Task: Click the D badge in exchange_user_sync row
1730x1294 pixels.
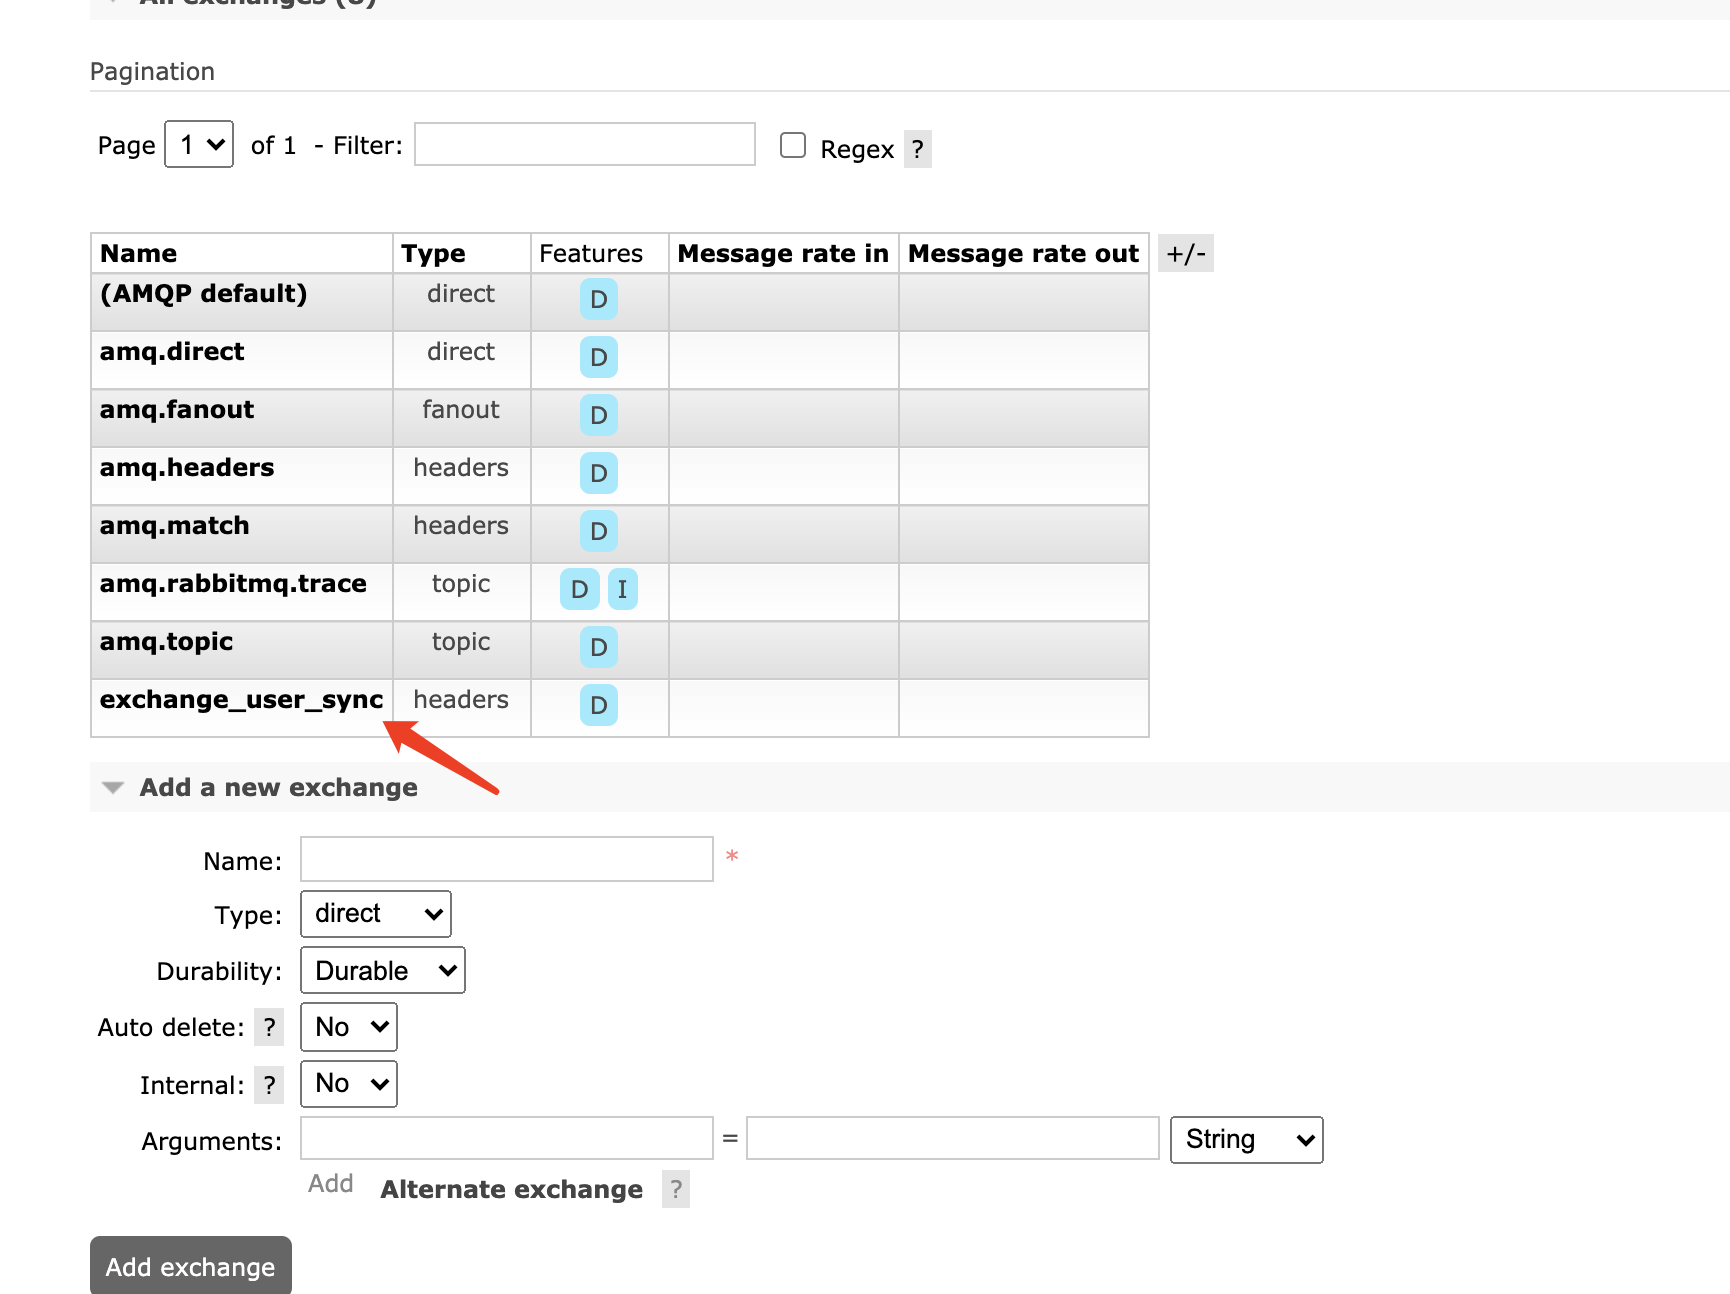Action: pyautogui.click(x=598, y=705)
